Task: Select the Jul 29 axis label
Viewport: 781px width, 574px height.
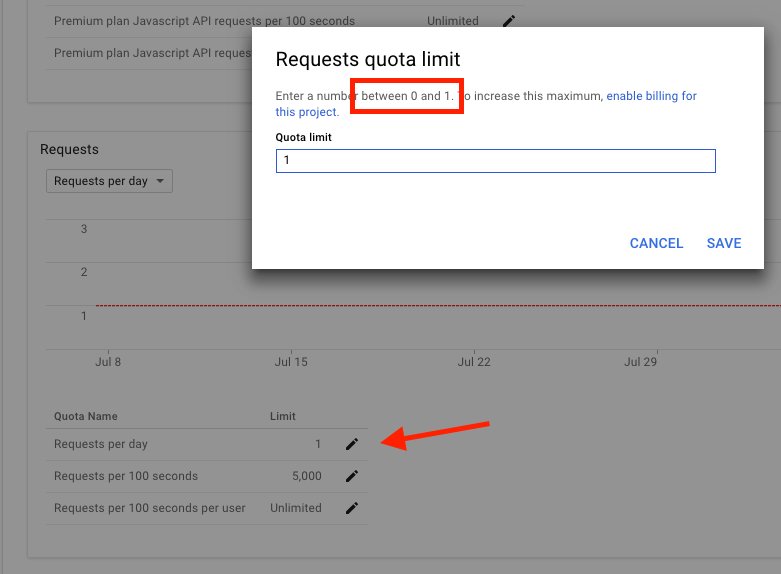Action: (x=641, y=362)
